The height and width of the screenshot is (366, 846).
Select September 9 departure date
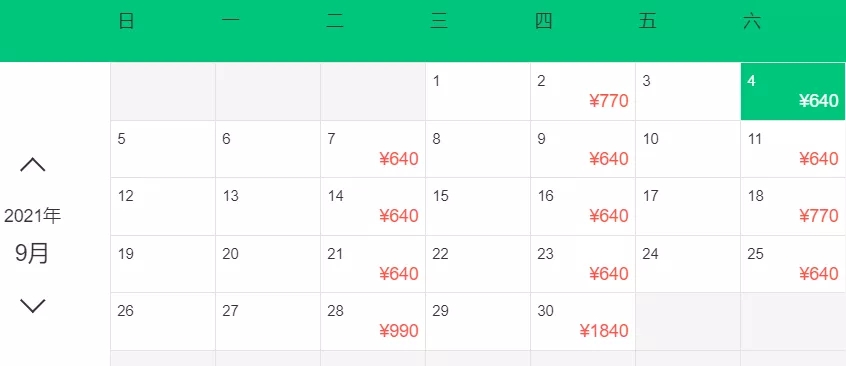[x=583, y=149]
